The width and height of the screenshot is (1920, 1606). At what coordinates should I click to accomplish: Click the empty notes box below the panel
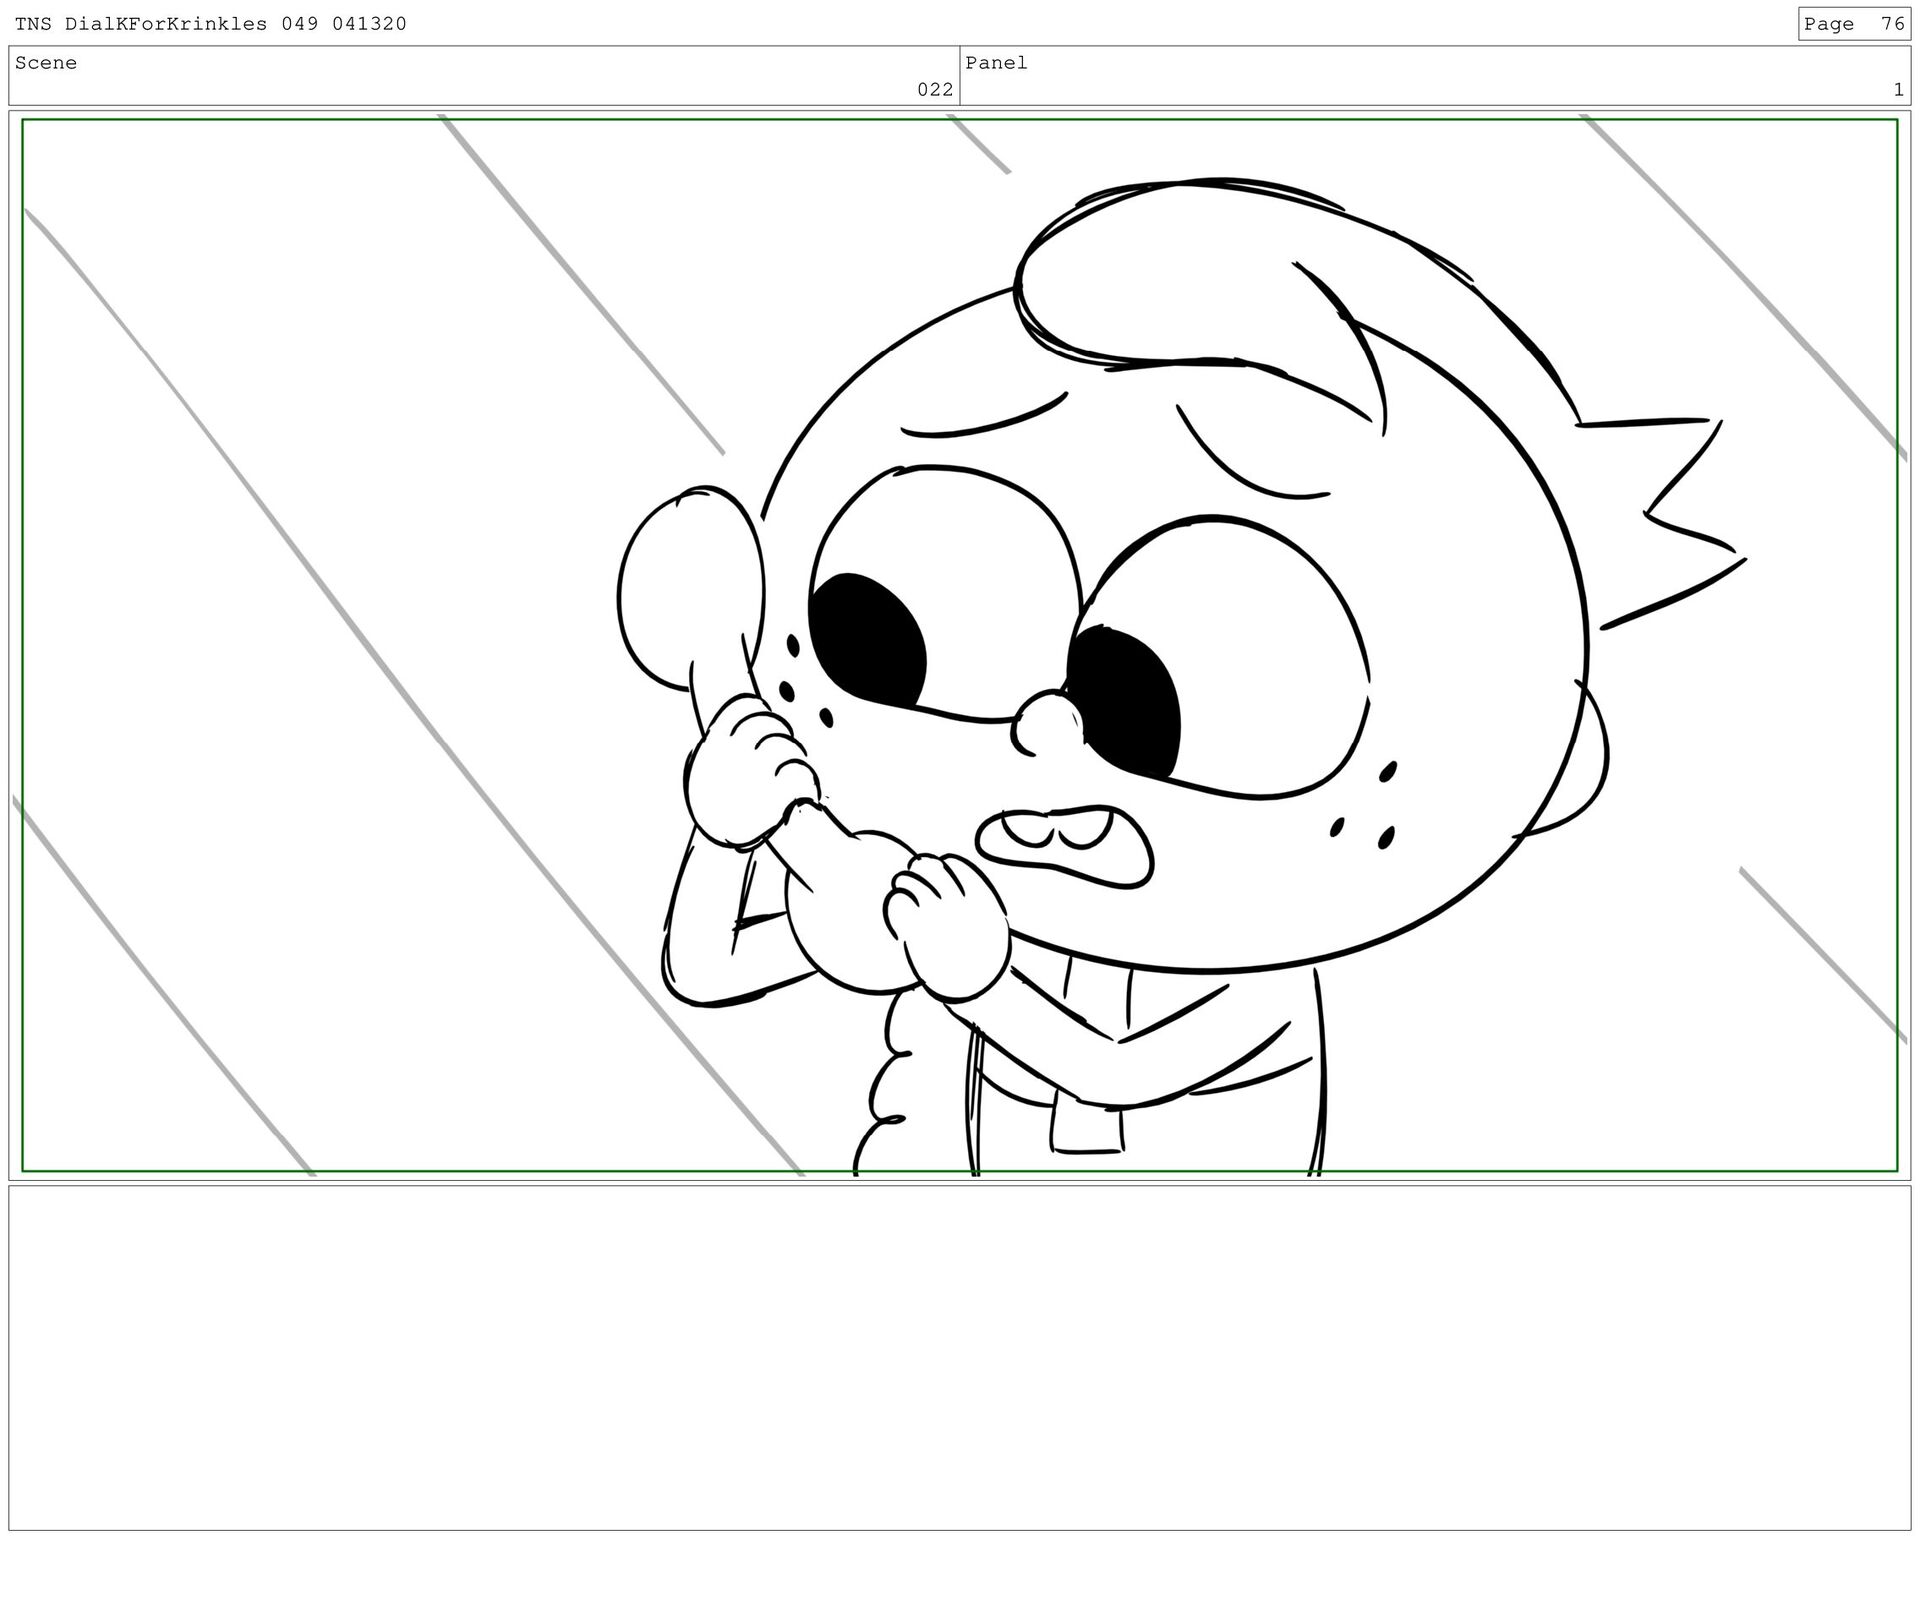coord(959,1357)
